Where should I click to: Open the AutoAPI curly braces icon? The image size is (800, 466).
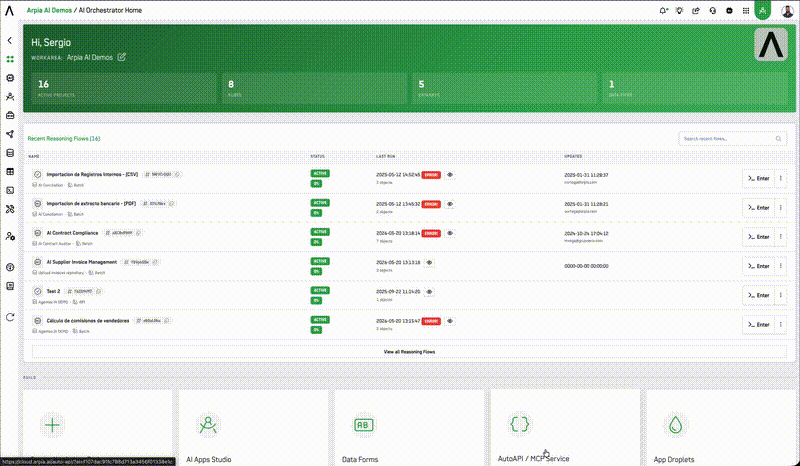click(519, 424)
